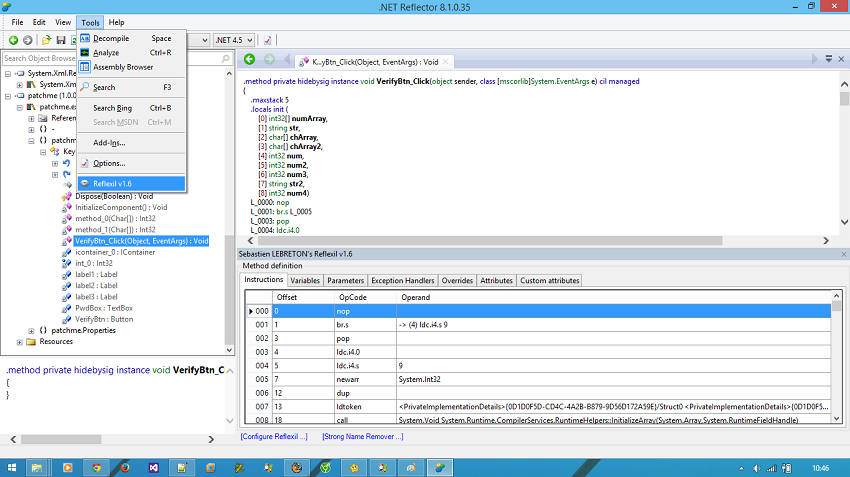Open the Edit menu
The width and height of the screenshot is (850, 477).
39,22
